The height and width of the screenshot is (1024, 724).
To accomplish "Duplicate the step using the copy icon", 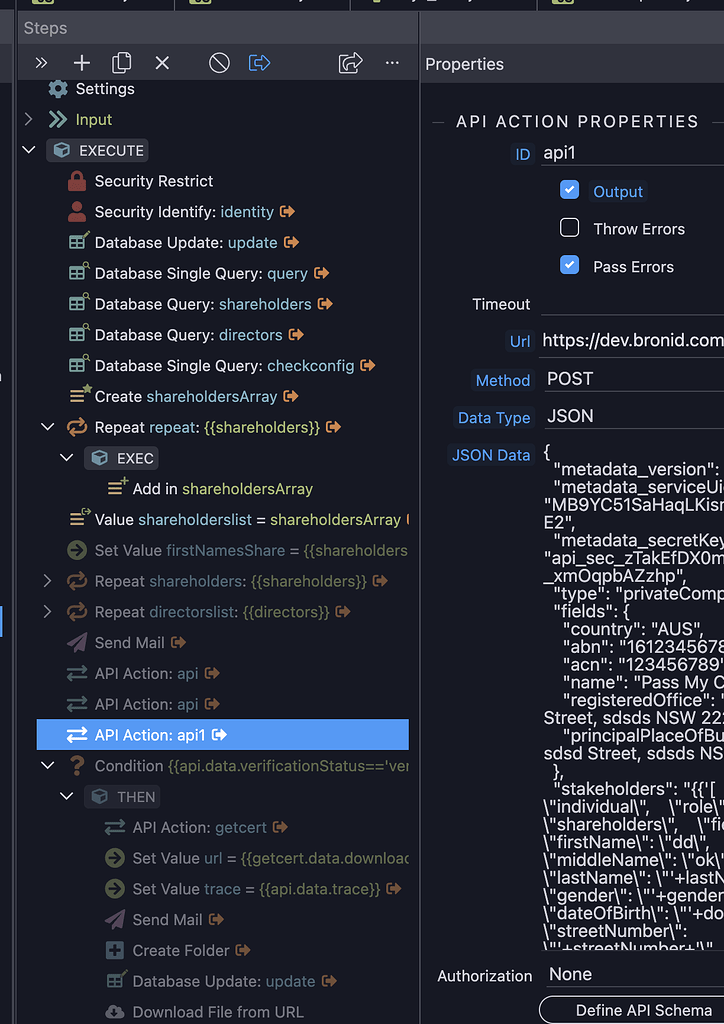I will pyautogui.click(x=121, y=62).
